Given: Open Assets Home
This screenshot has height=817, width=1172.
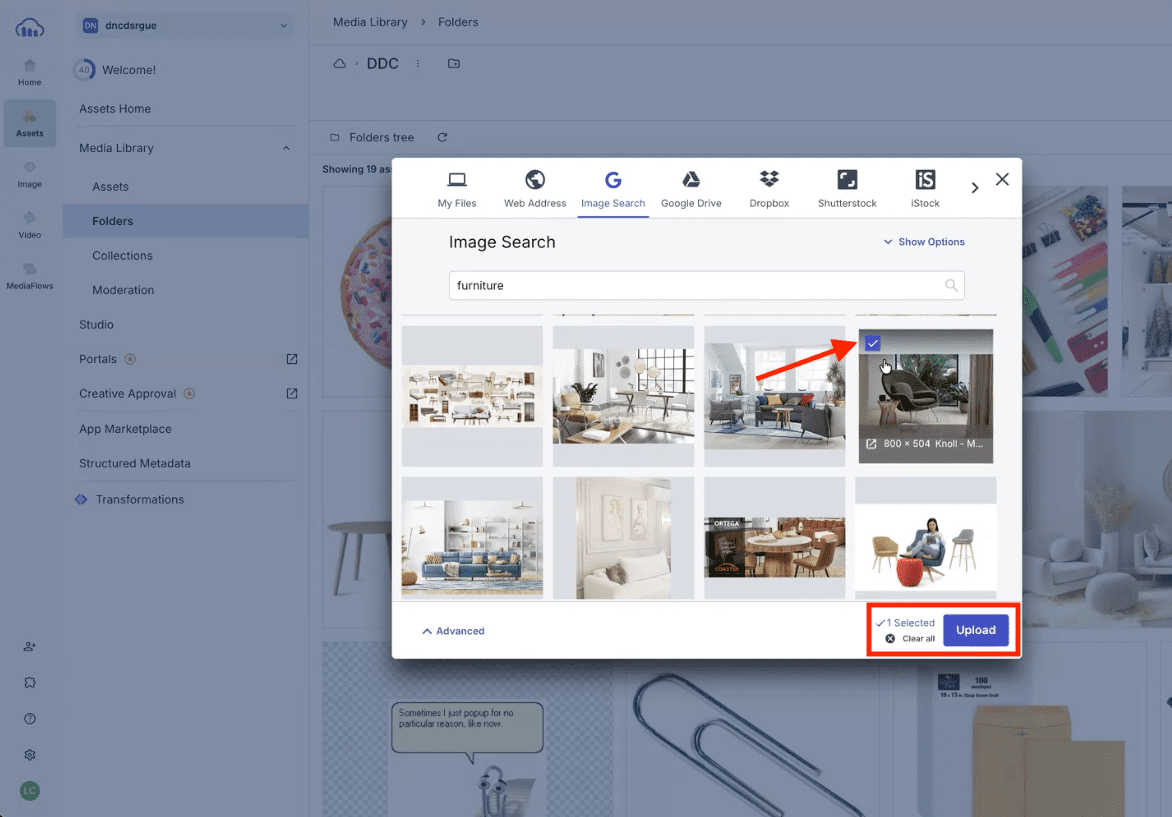Looking at the screenshot, I should tap(115, 108).
